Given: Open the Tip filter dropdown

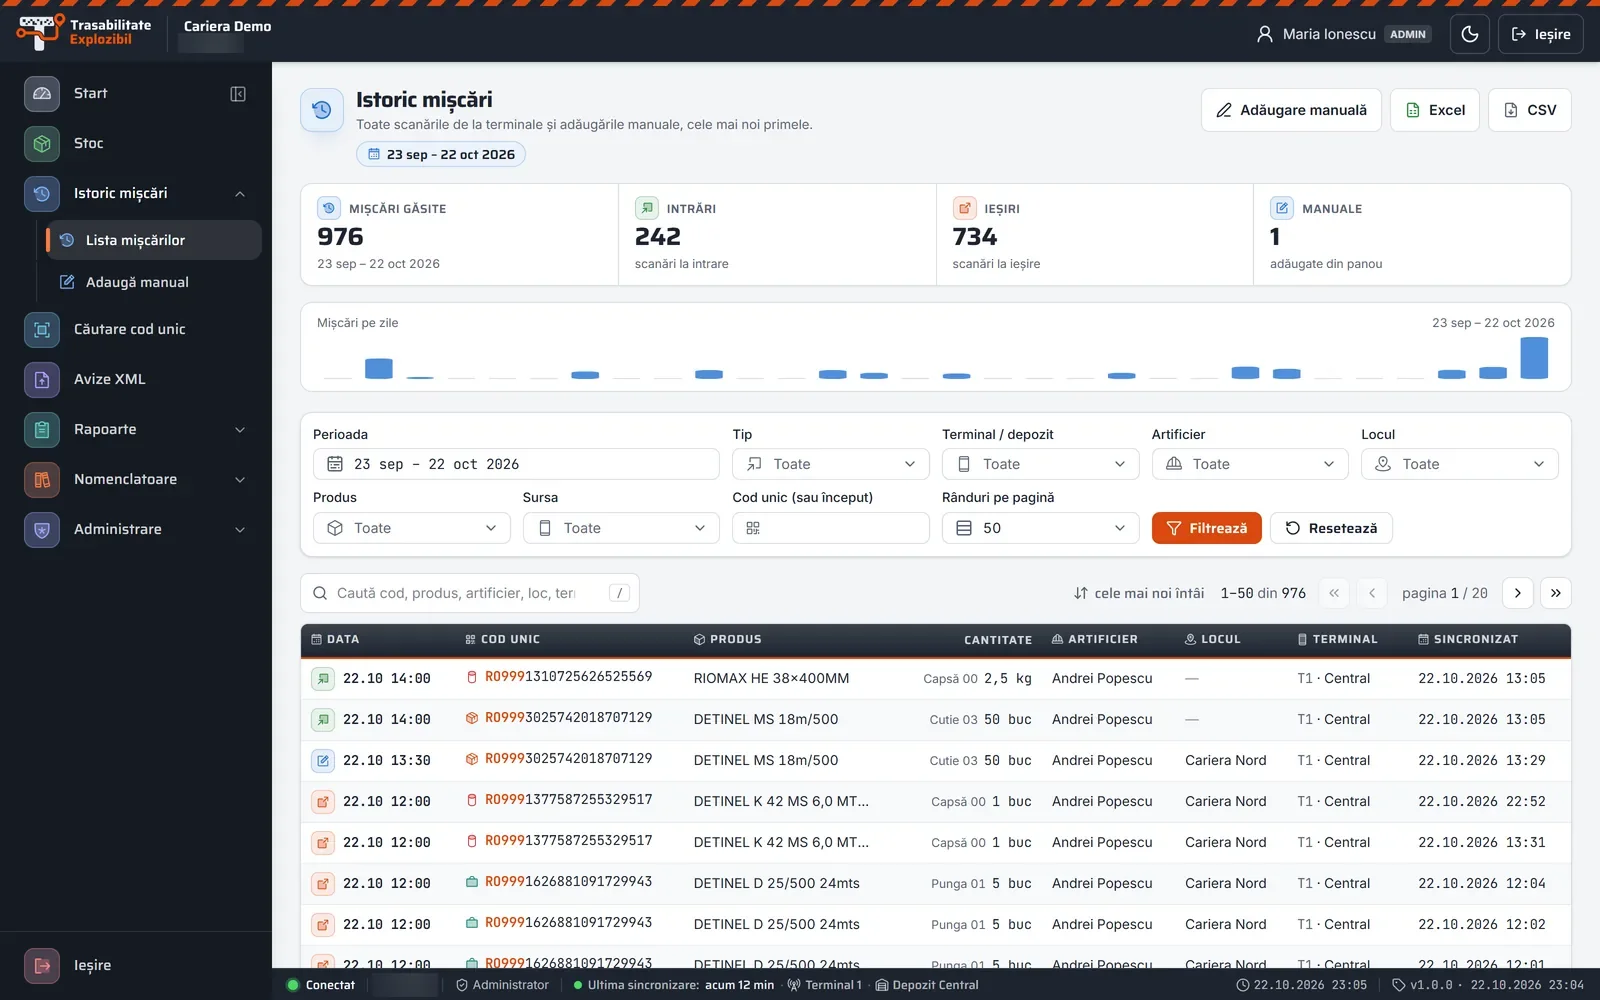Looking at the screenshot, I should (831, 464).
